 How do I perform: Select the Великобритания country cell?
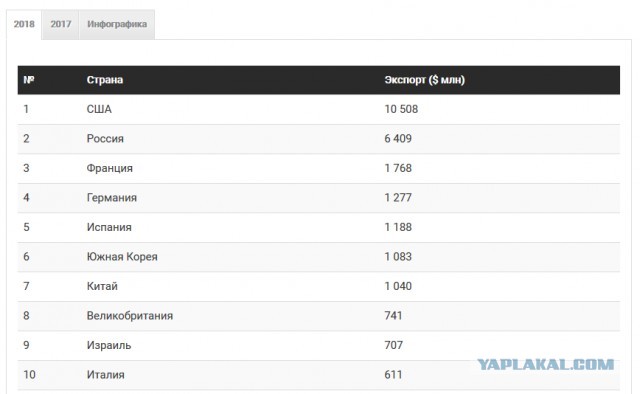pyautogui.click(x=129, y=316)
